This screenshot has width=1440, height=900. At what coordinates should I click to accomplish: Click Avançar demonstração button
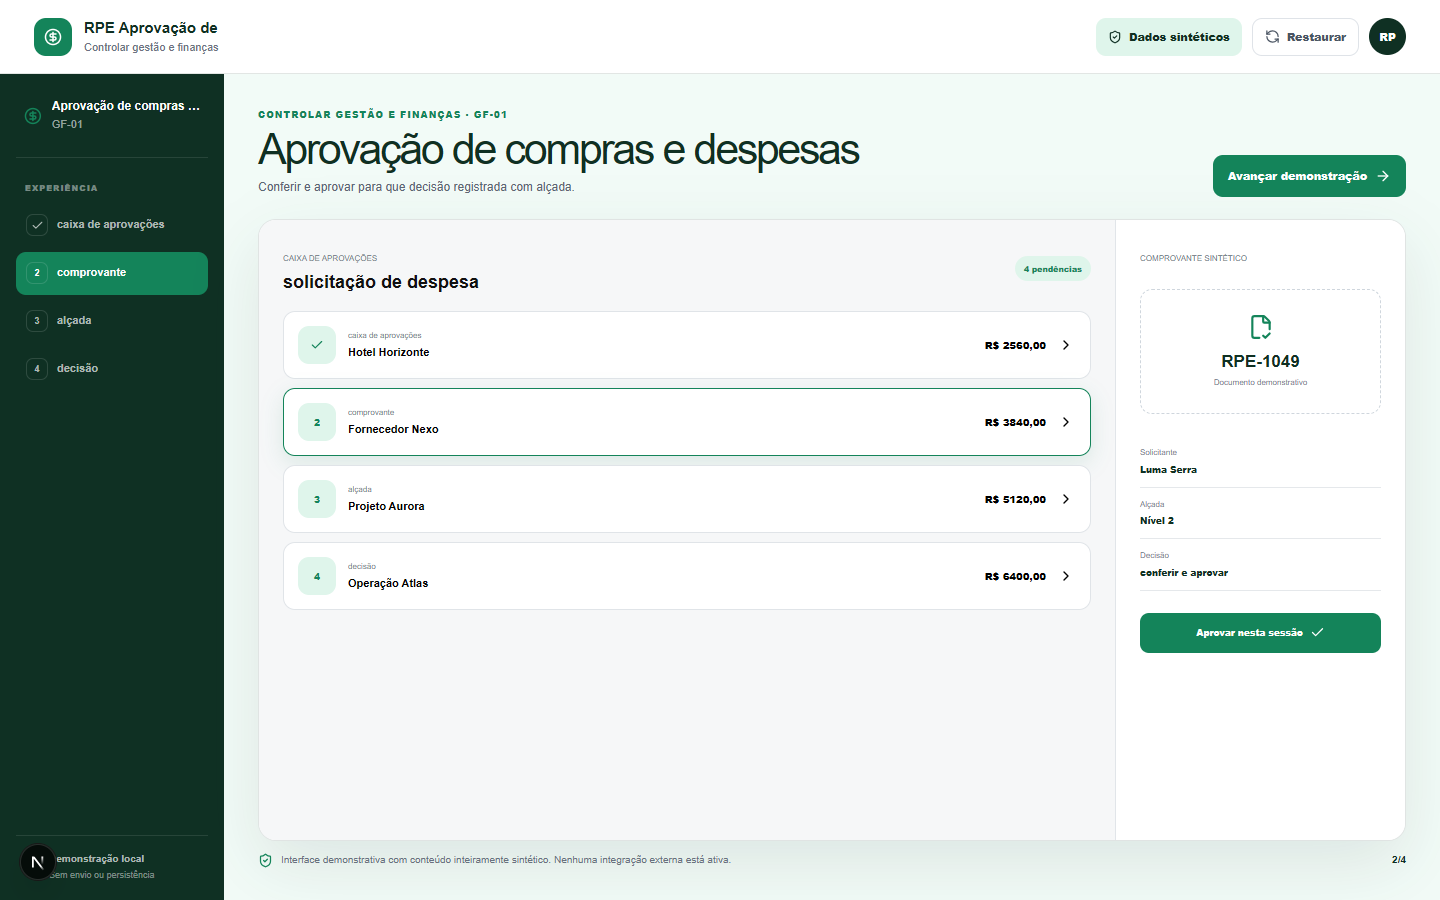click(x=1309, y=176)
